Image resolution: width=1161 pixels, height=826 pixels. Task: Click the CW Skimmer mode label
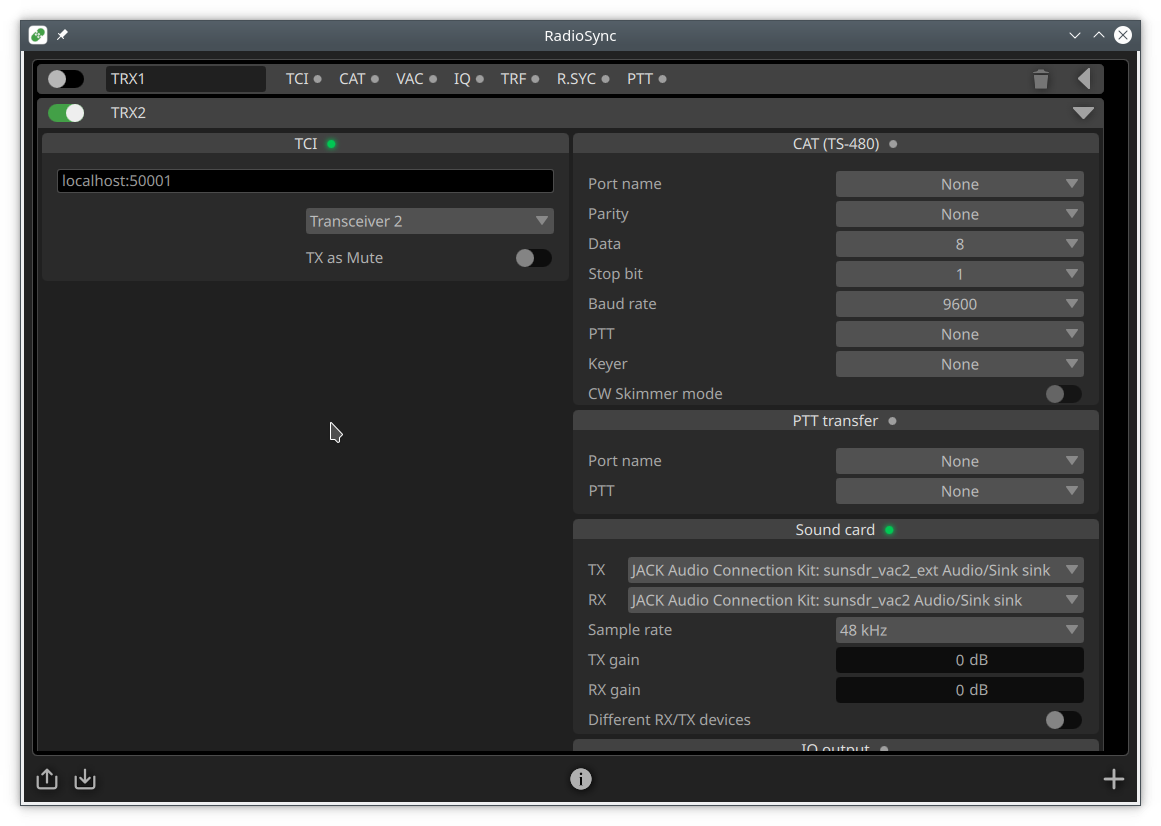tap(655, 394)
